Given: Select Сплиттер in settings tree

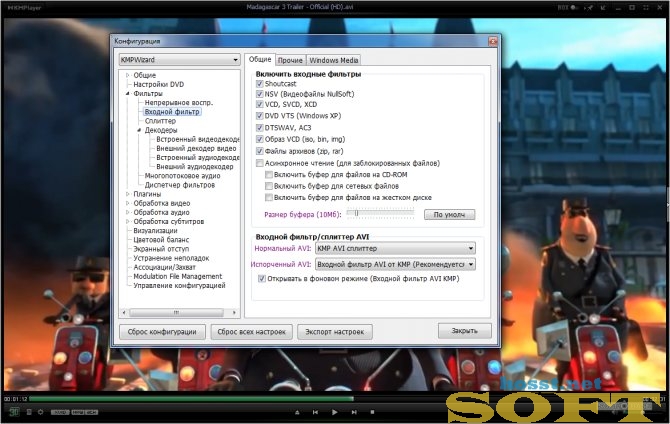Looking at the screenshot, I should (160, 121).
